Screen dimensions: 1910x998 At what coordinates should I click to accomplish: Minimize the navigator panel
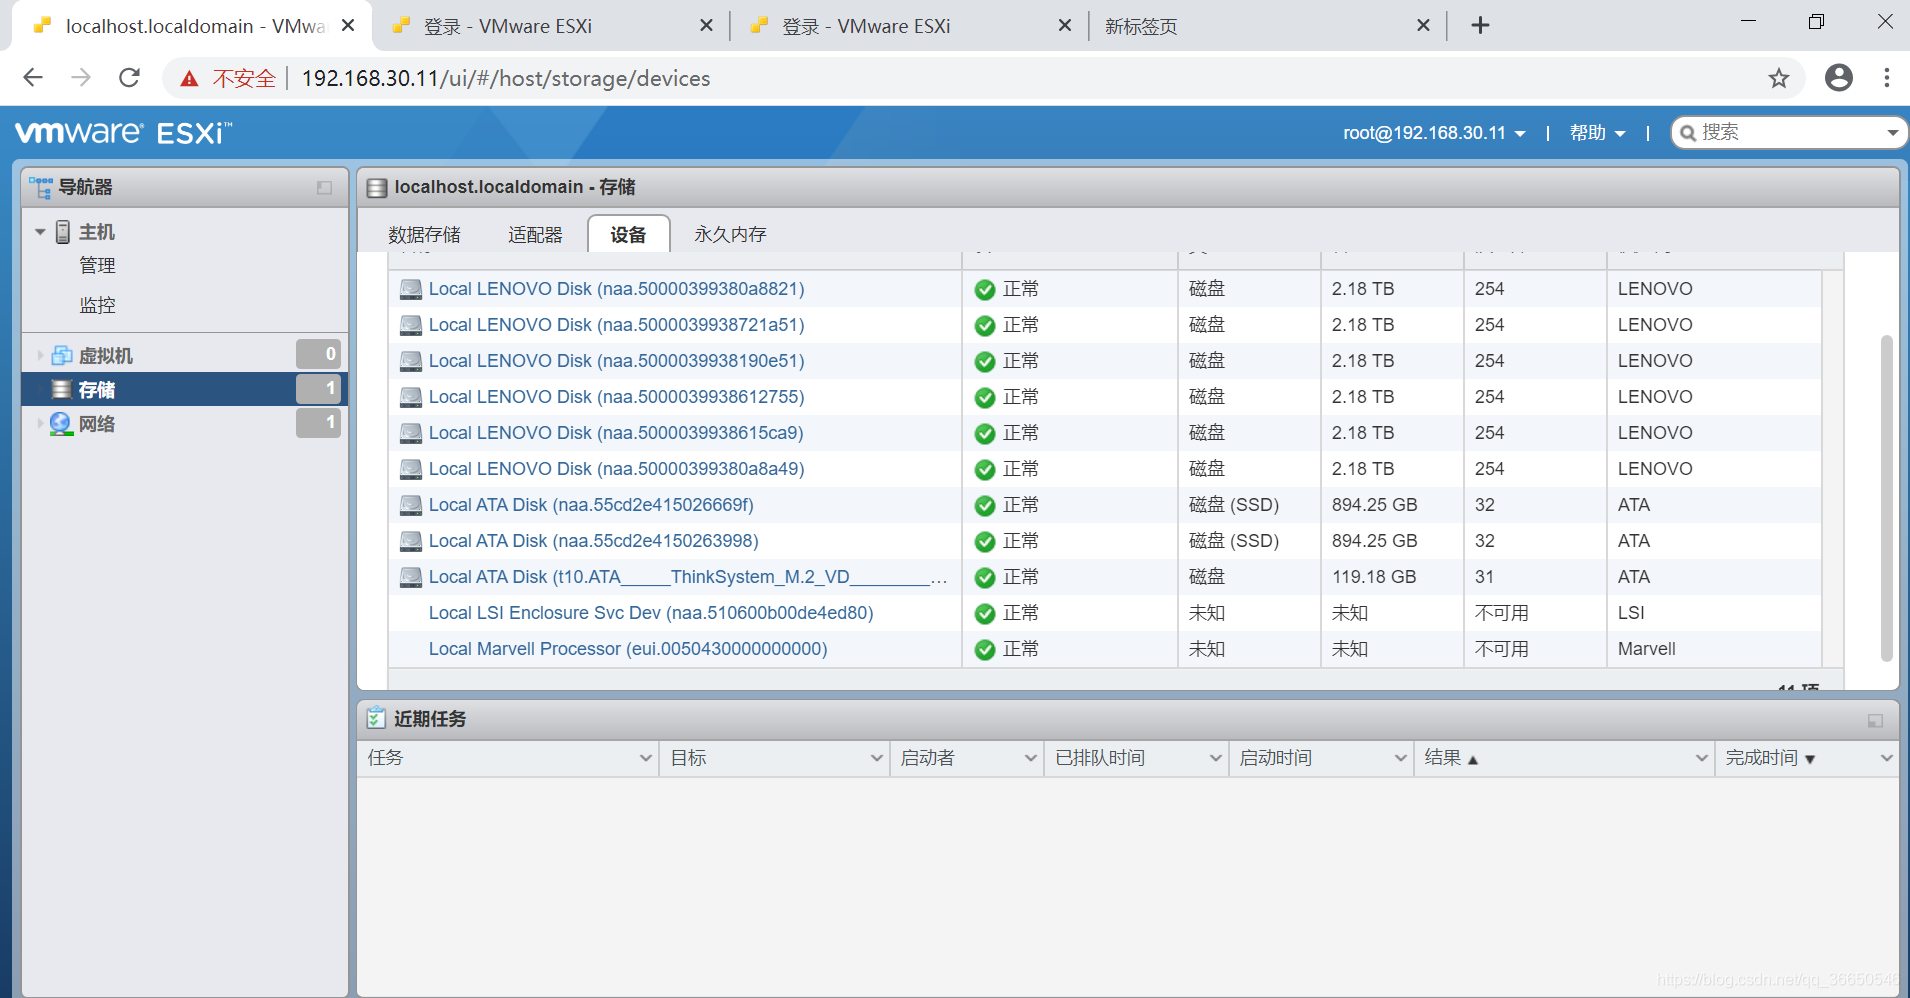coord(324,188)
